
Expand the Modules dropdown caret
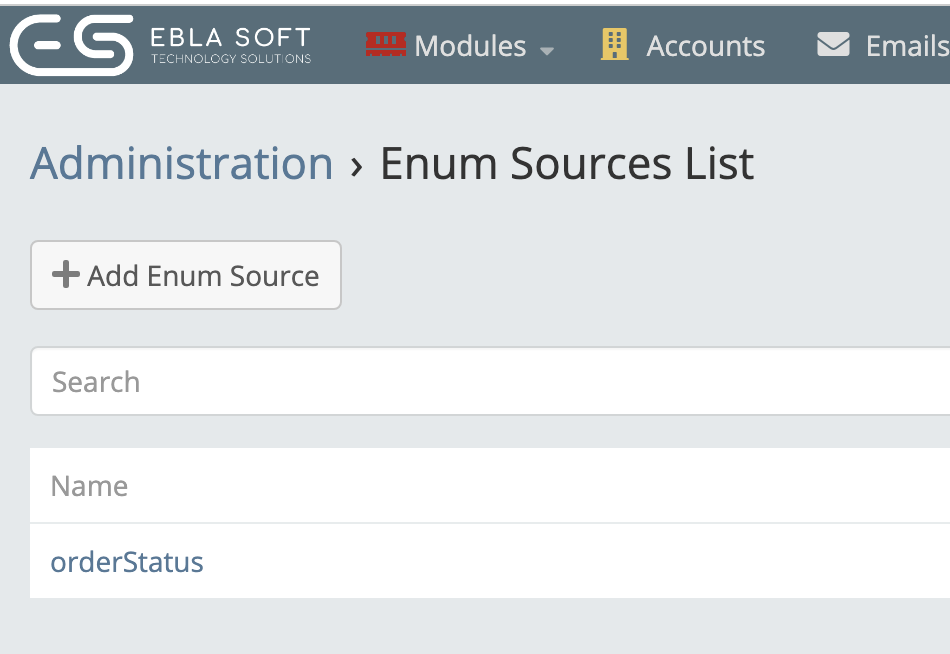tap(546, 52)
